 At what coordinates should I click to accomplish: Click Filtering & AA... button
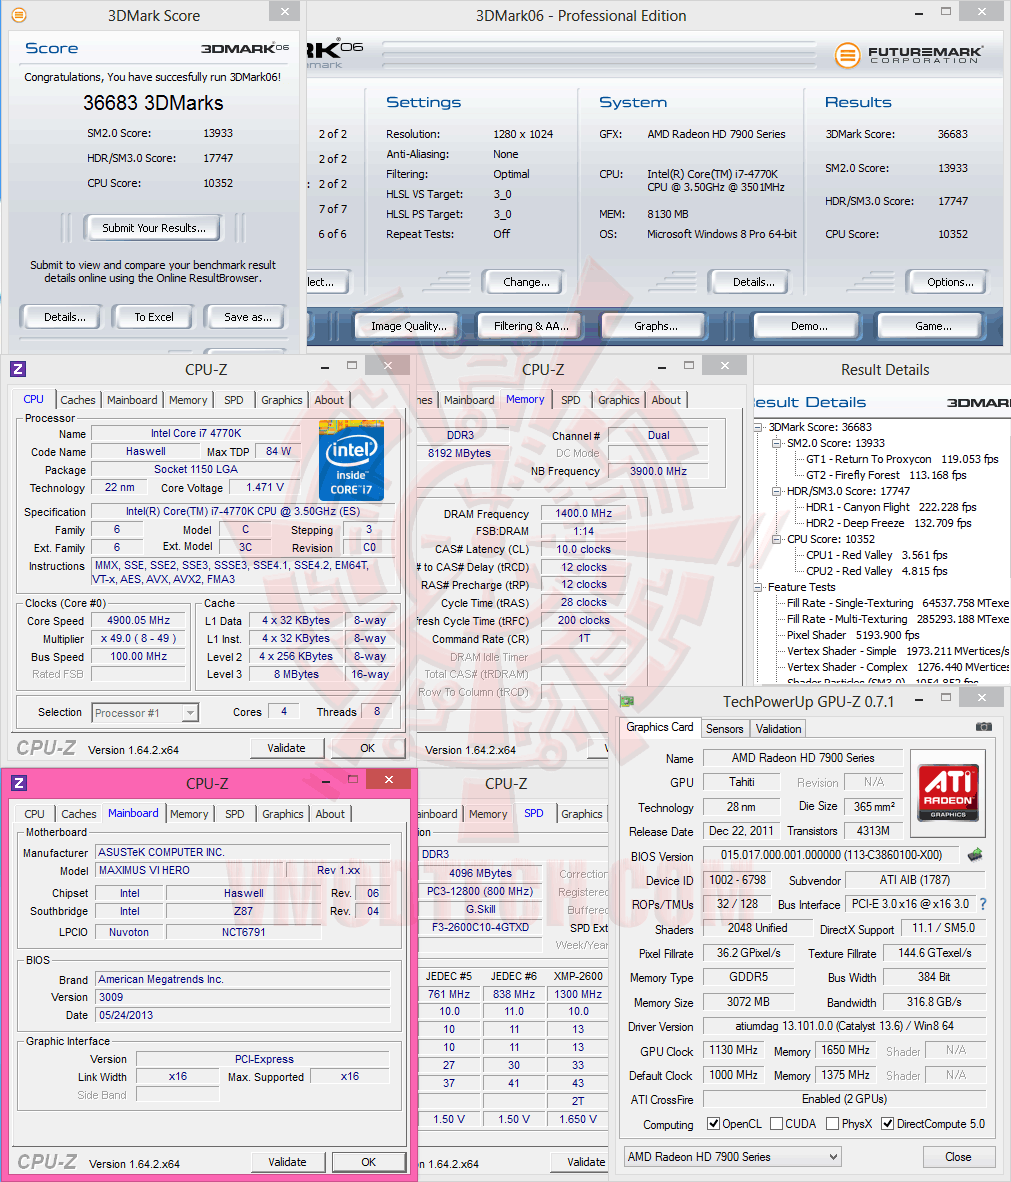pos(531,326)
